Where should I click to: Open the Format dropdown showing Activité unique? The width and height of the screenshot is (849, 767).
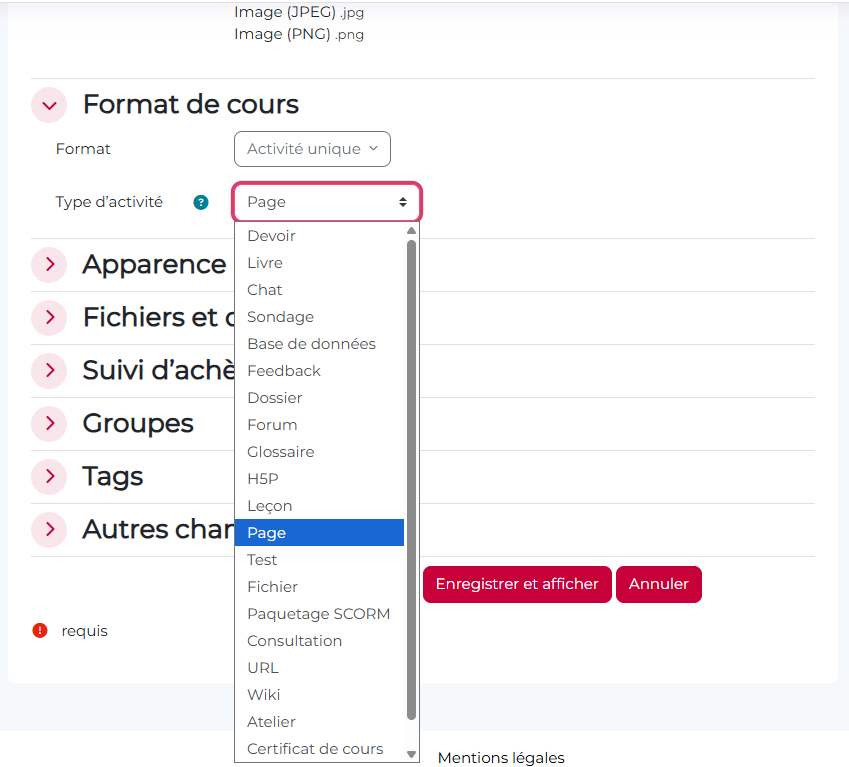[x=312, y=149]
